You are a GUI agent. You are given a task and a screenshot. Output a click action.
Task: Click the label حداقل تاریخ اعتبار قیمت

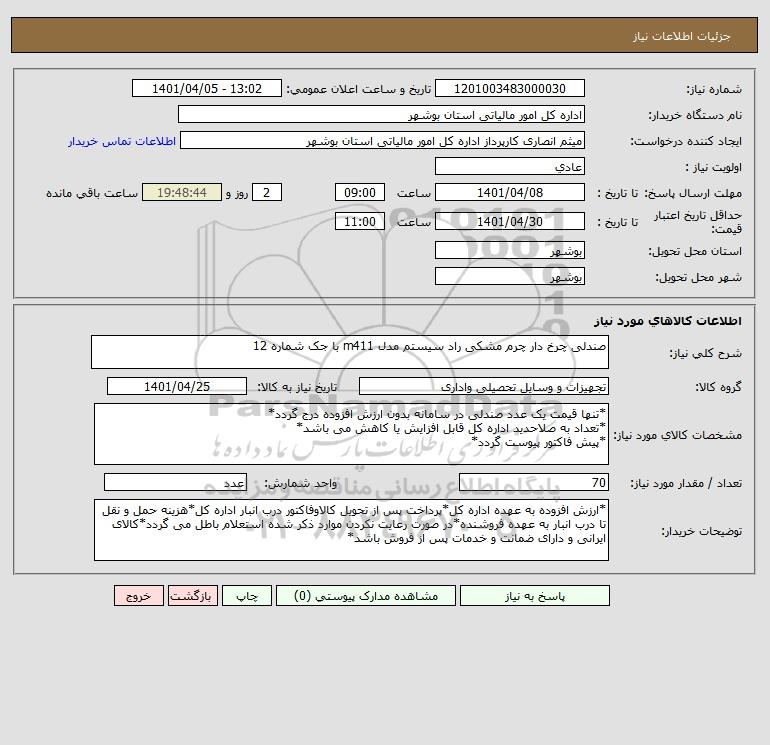pos(698,222)
